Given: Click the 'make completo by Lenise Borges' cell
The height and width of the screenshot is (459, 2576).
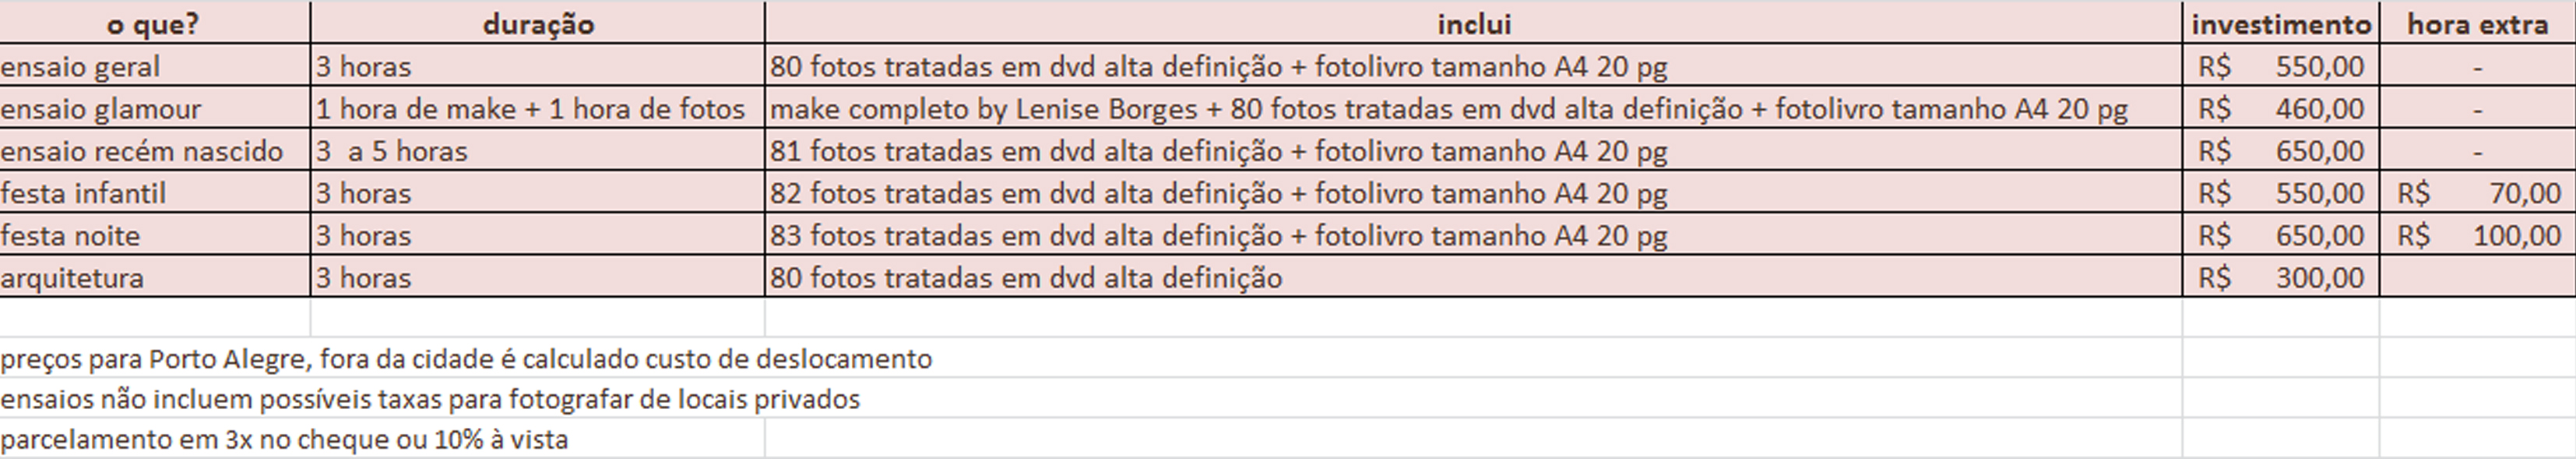Looking at the screenshot, I should [x=1473, y=108].
